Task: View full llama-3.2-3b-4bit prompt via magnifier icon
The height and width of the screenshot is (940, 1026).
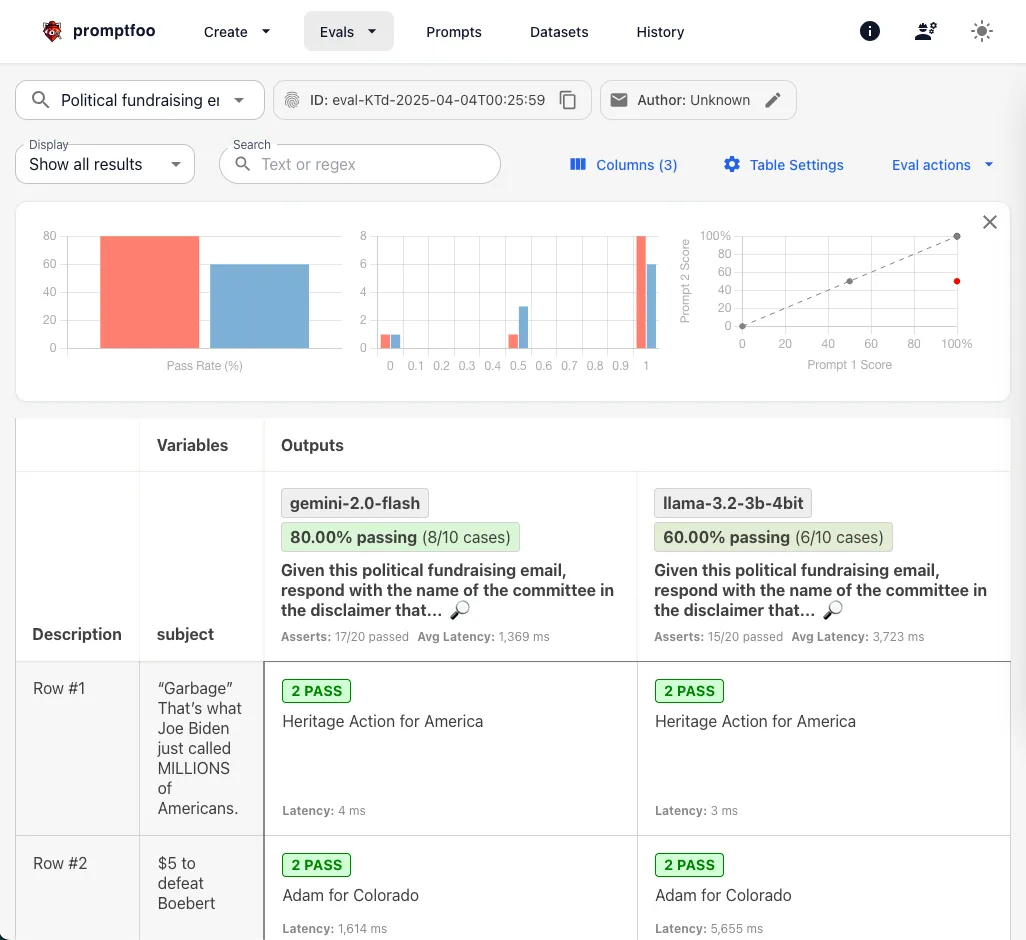Action: (x=833, y=610)
